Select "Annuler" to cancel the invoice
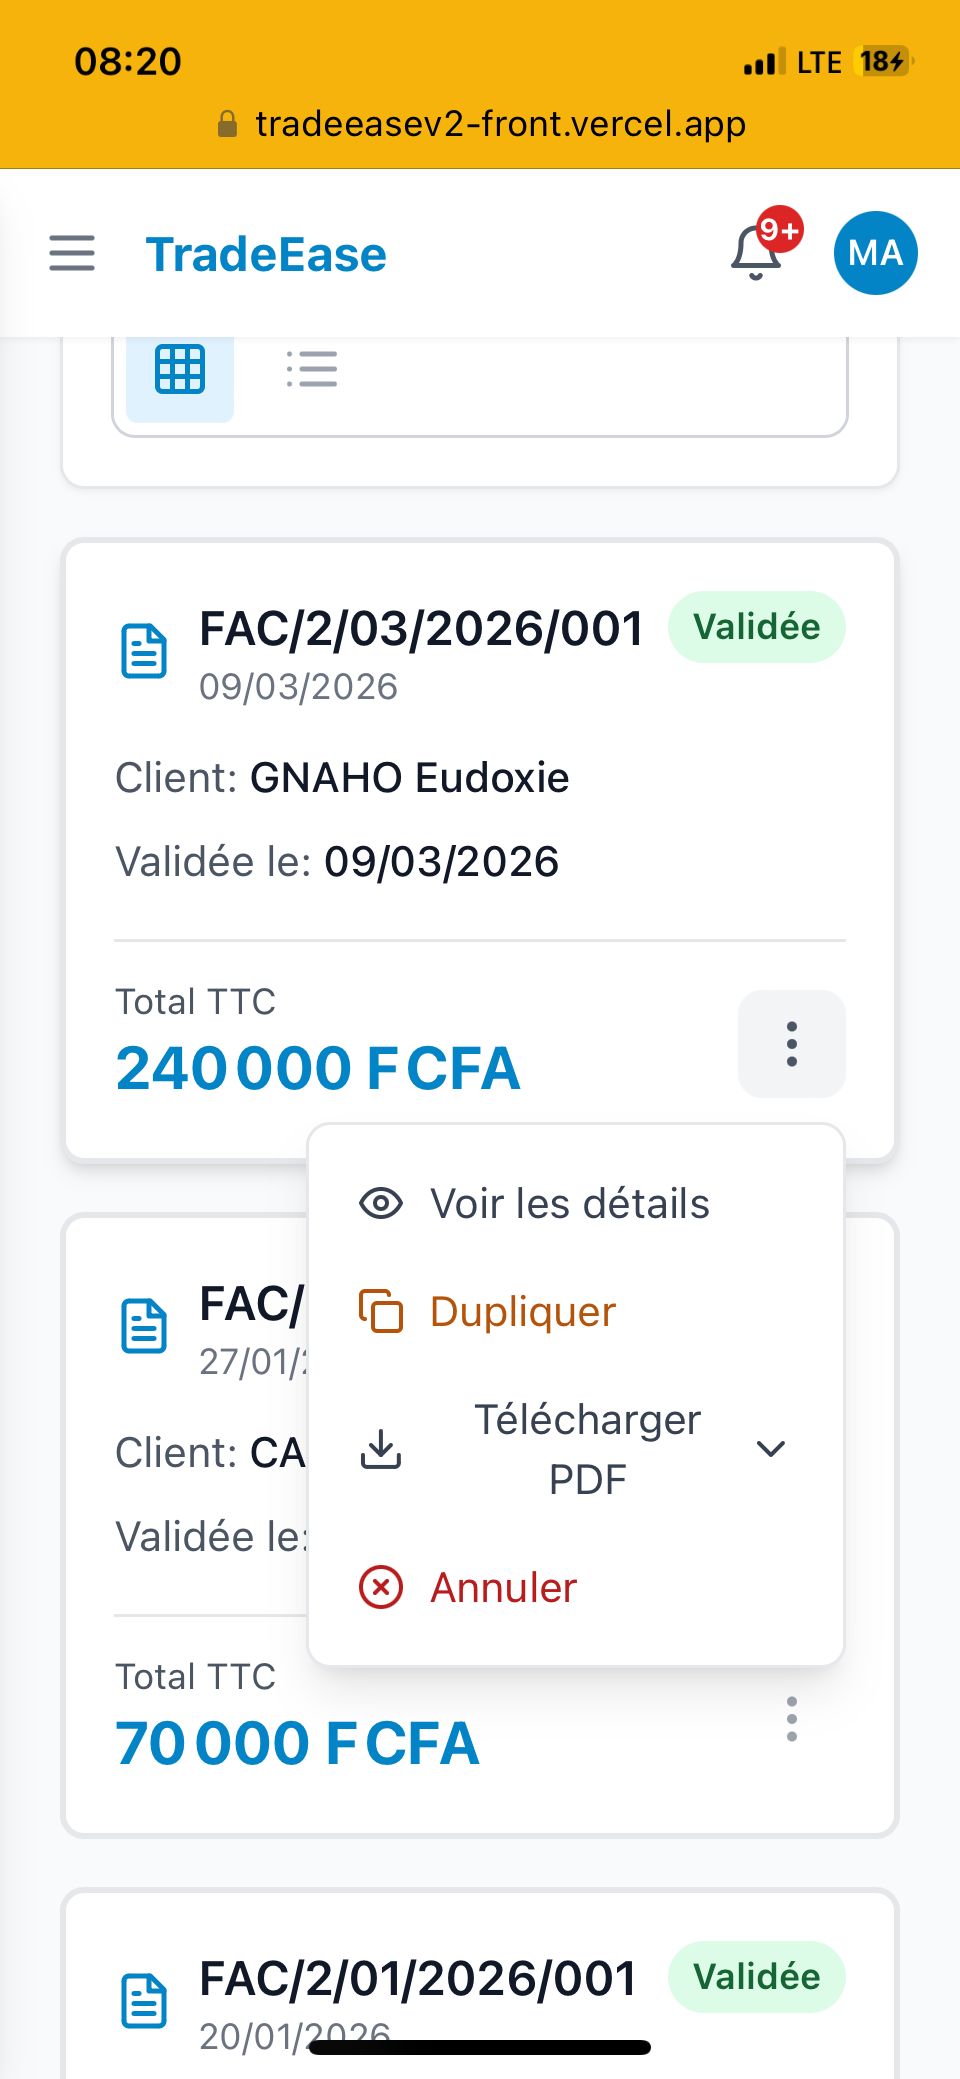 pyautogui.click(x=504, y=1588)
